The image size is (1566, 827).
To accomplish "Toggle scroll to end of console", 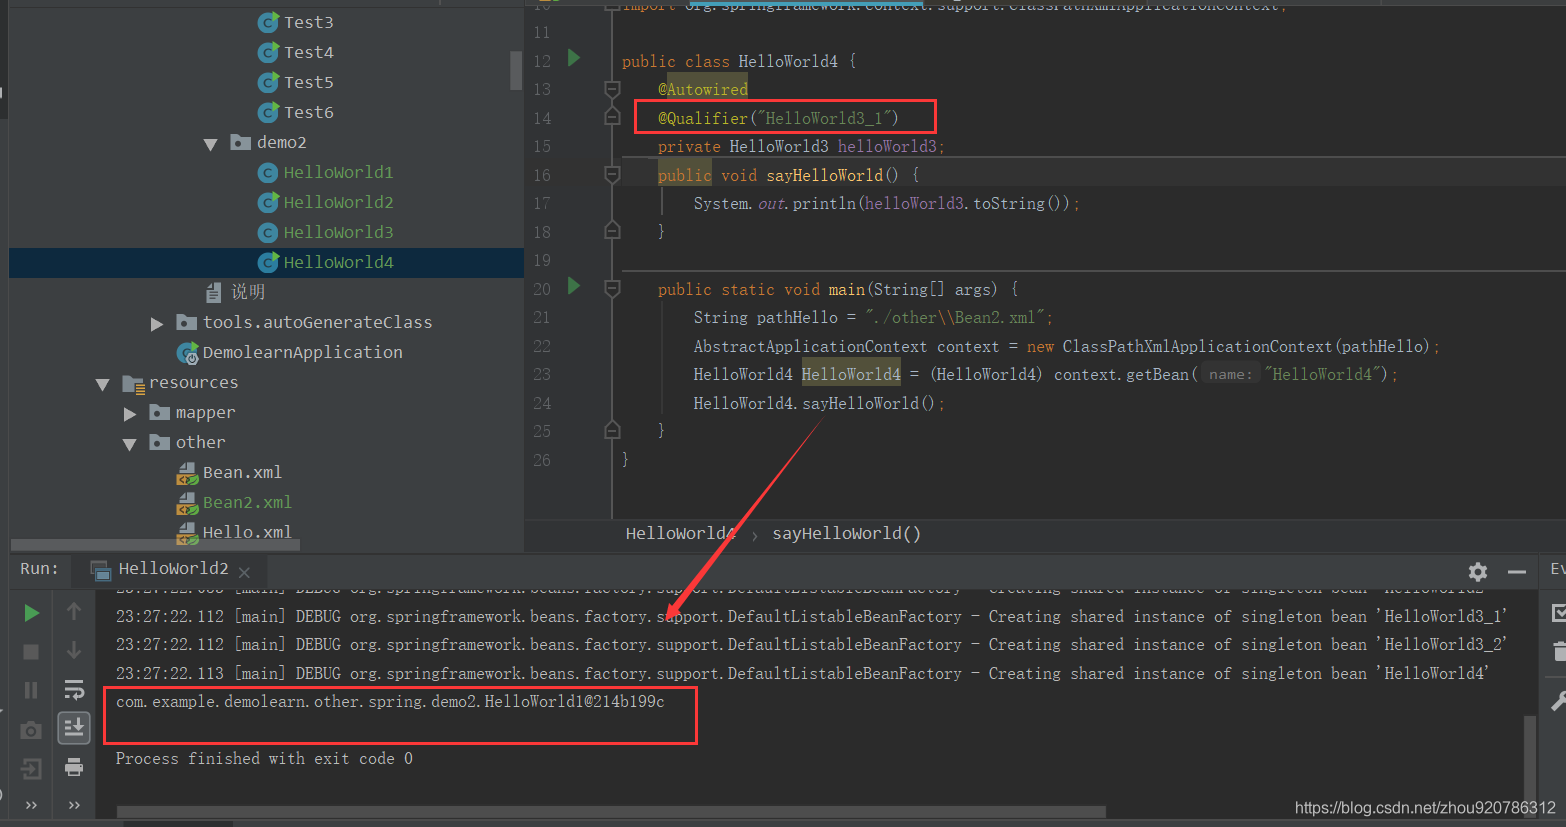I will click(74, 727).
